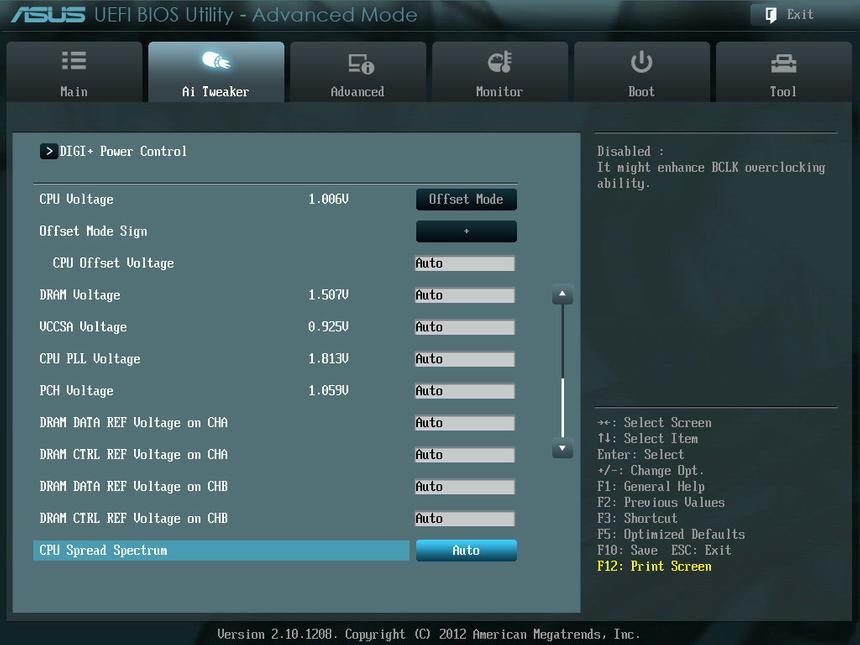
Task: Click the DIGI+ Power Control arrow icon
Action: [49, 151]
